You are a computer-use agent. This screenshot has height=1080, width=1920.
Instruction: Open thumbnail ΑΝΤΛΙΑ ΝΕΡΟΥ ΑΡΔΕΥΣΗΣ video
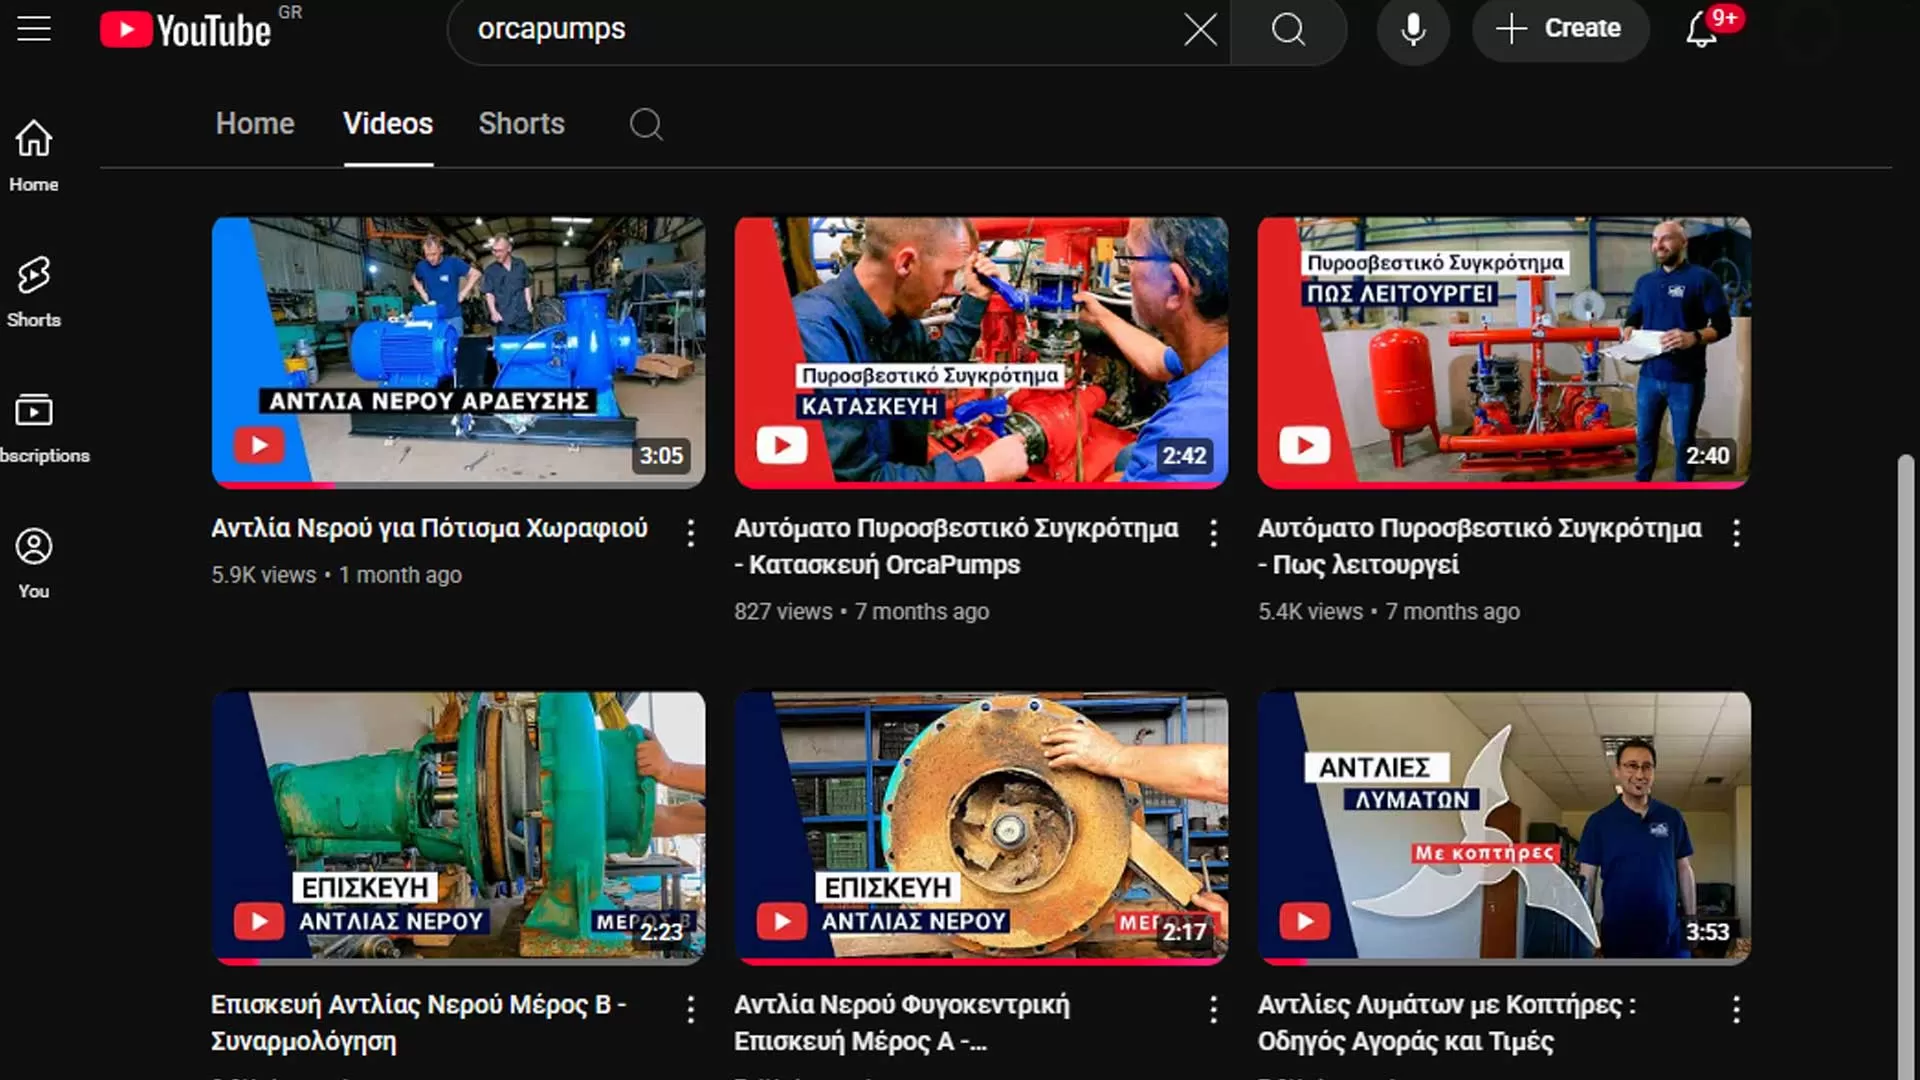click(x=458, y=352)
